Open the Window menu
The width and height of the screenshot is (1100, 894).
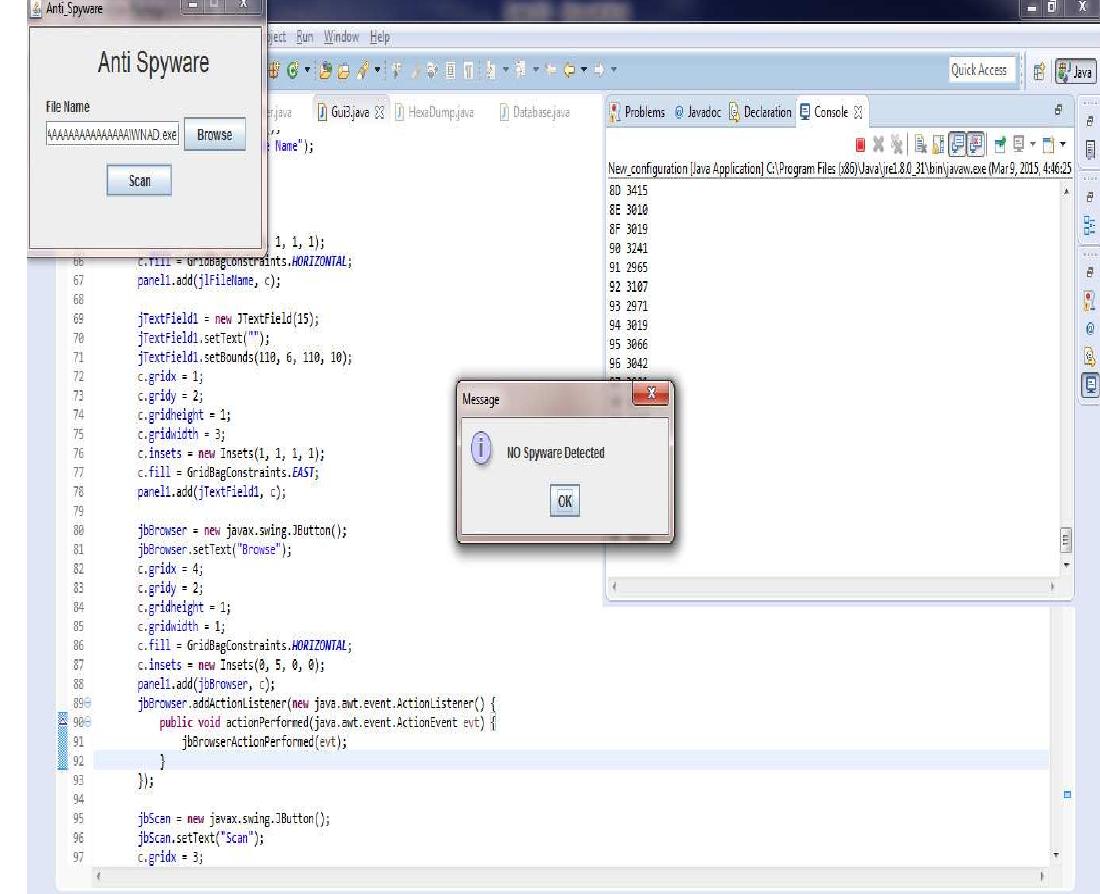(342, 37)
